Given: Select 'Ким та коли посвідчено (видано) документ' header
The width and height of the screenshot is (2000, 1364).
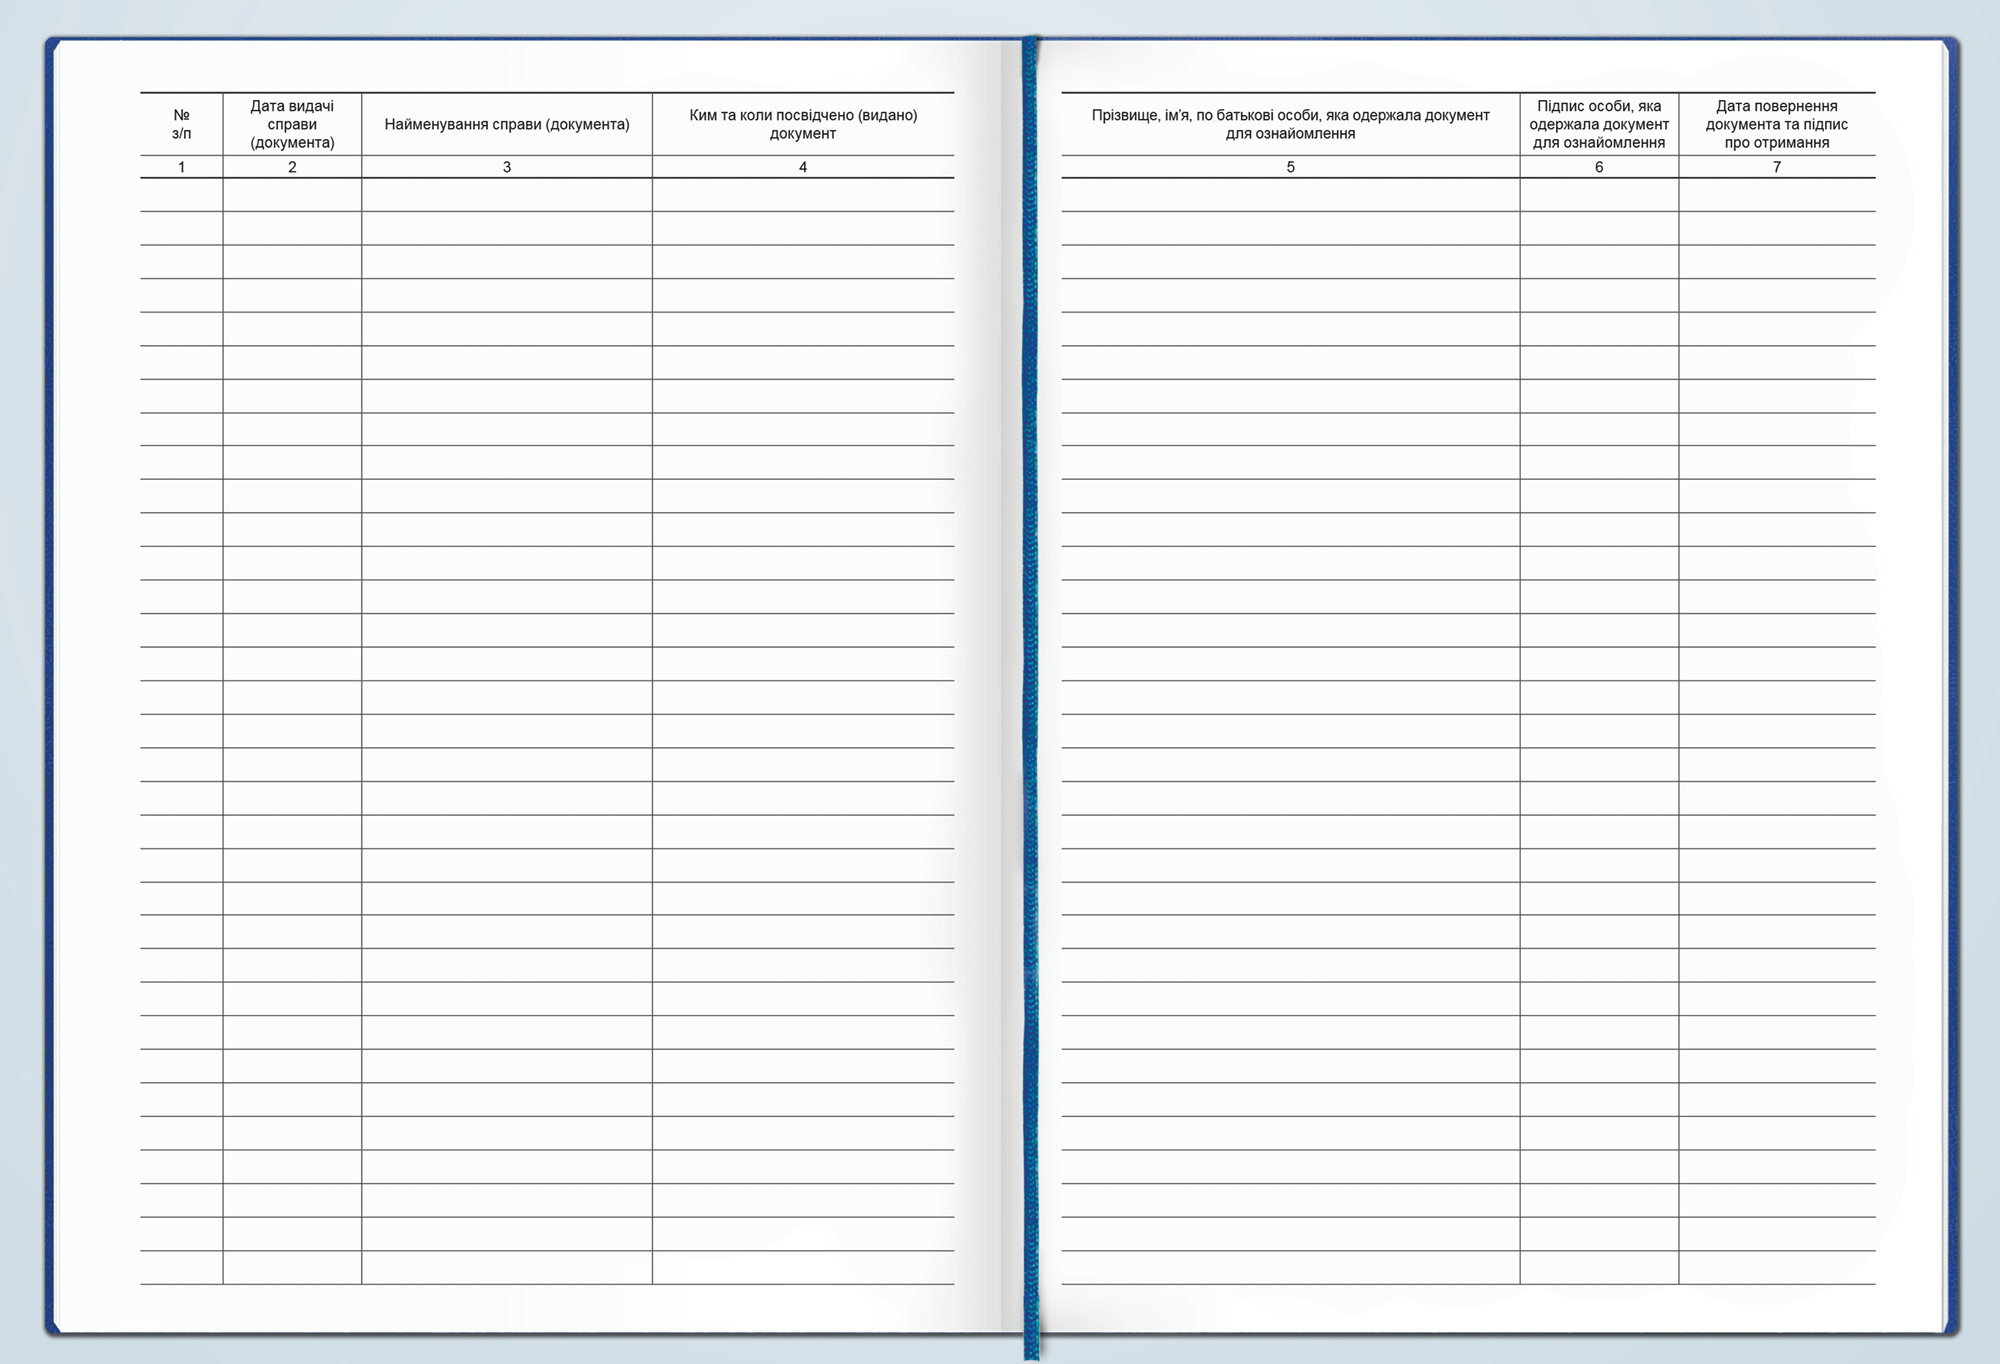Looking at the screenshot, I should [803, 124].
